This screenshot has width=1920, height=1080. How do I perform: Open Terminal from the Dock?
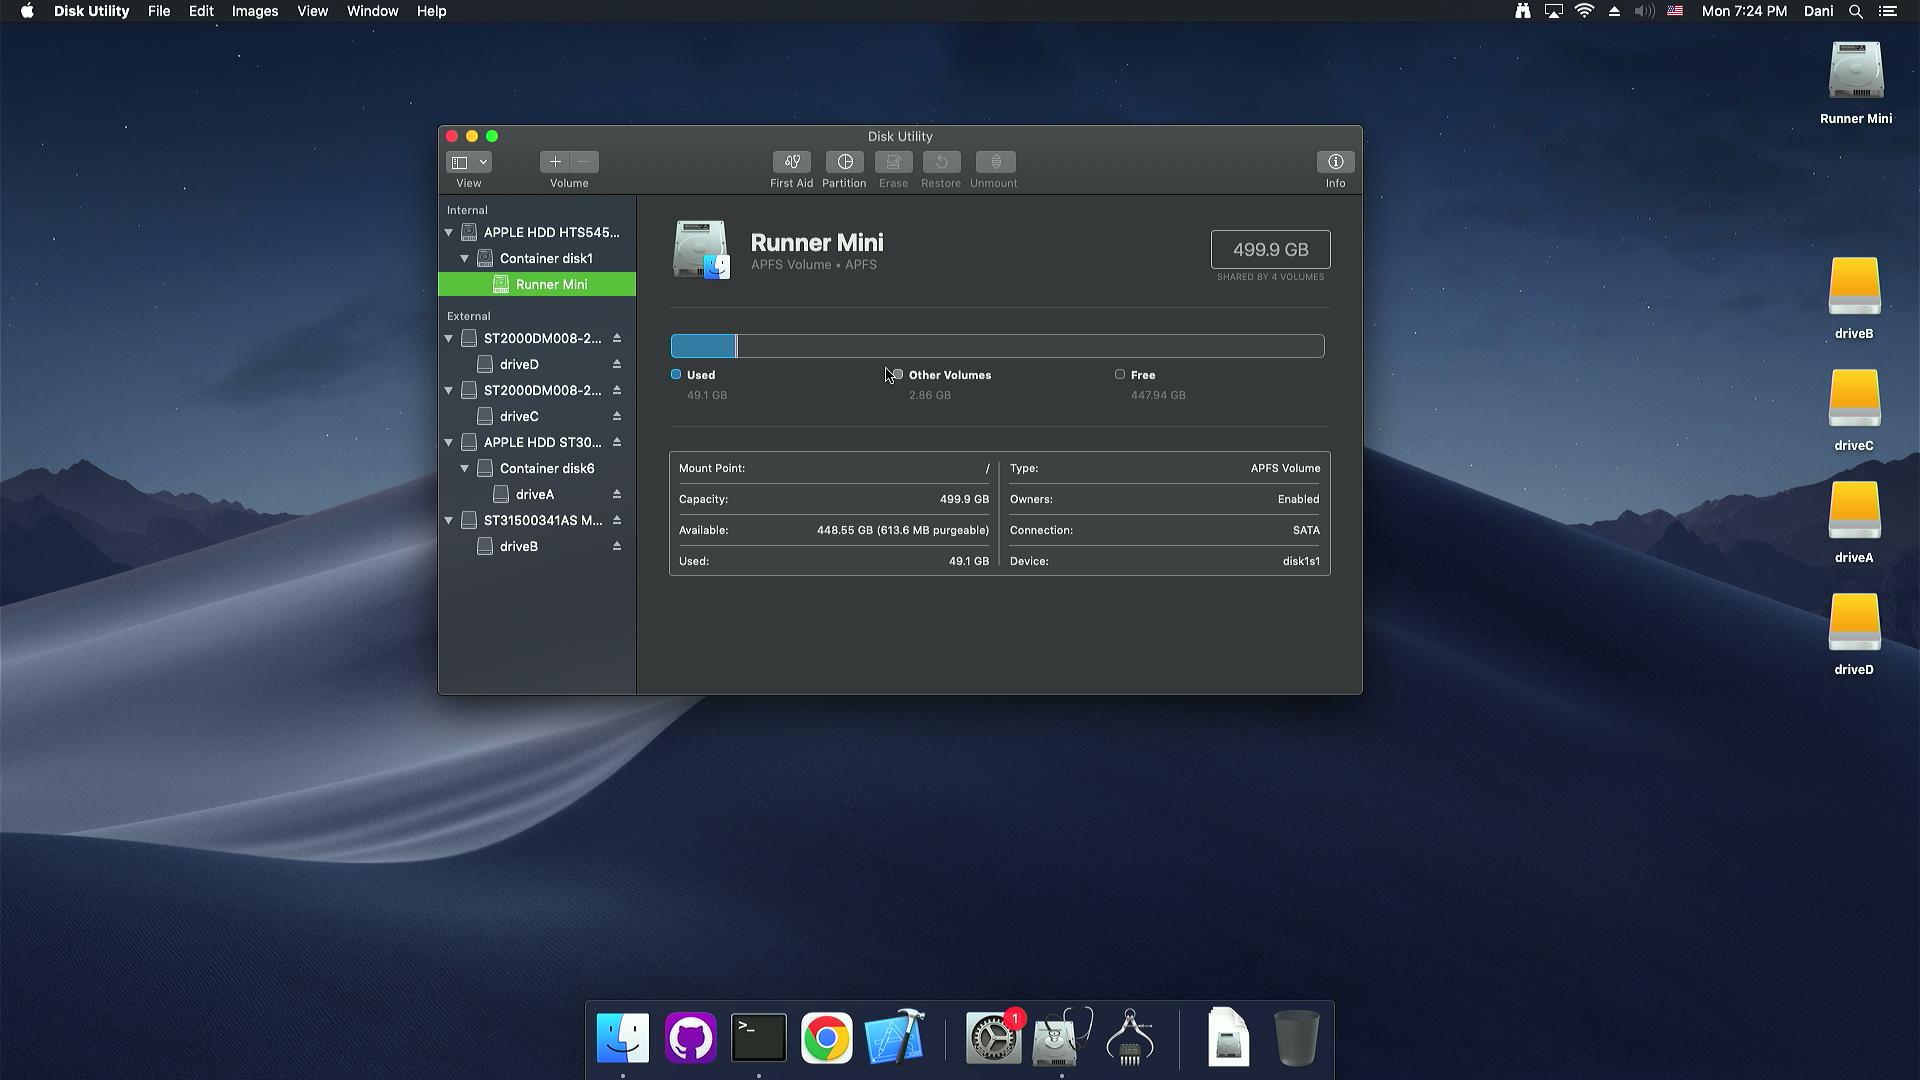pos(759,1038)
